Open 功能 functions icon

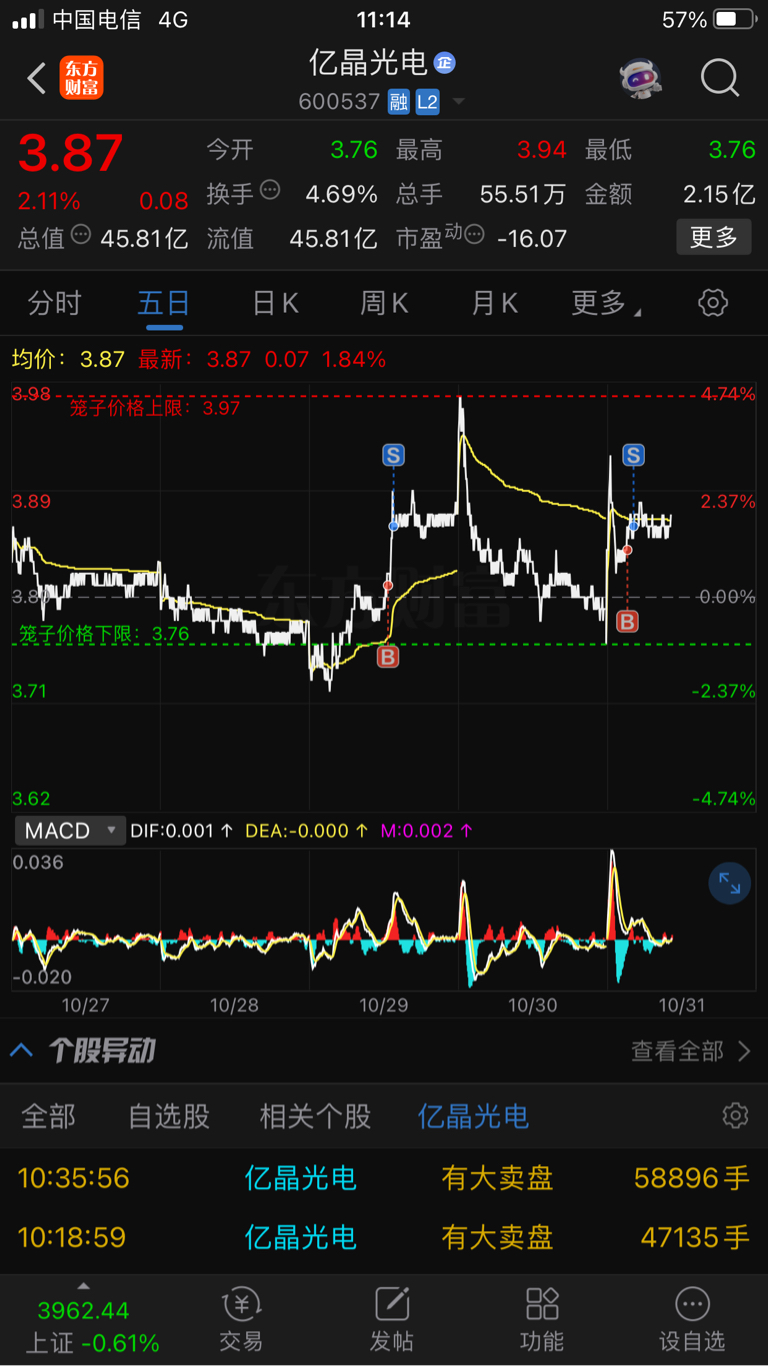point(542,1320)
